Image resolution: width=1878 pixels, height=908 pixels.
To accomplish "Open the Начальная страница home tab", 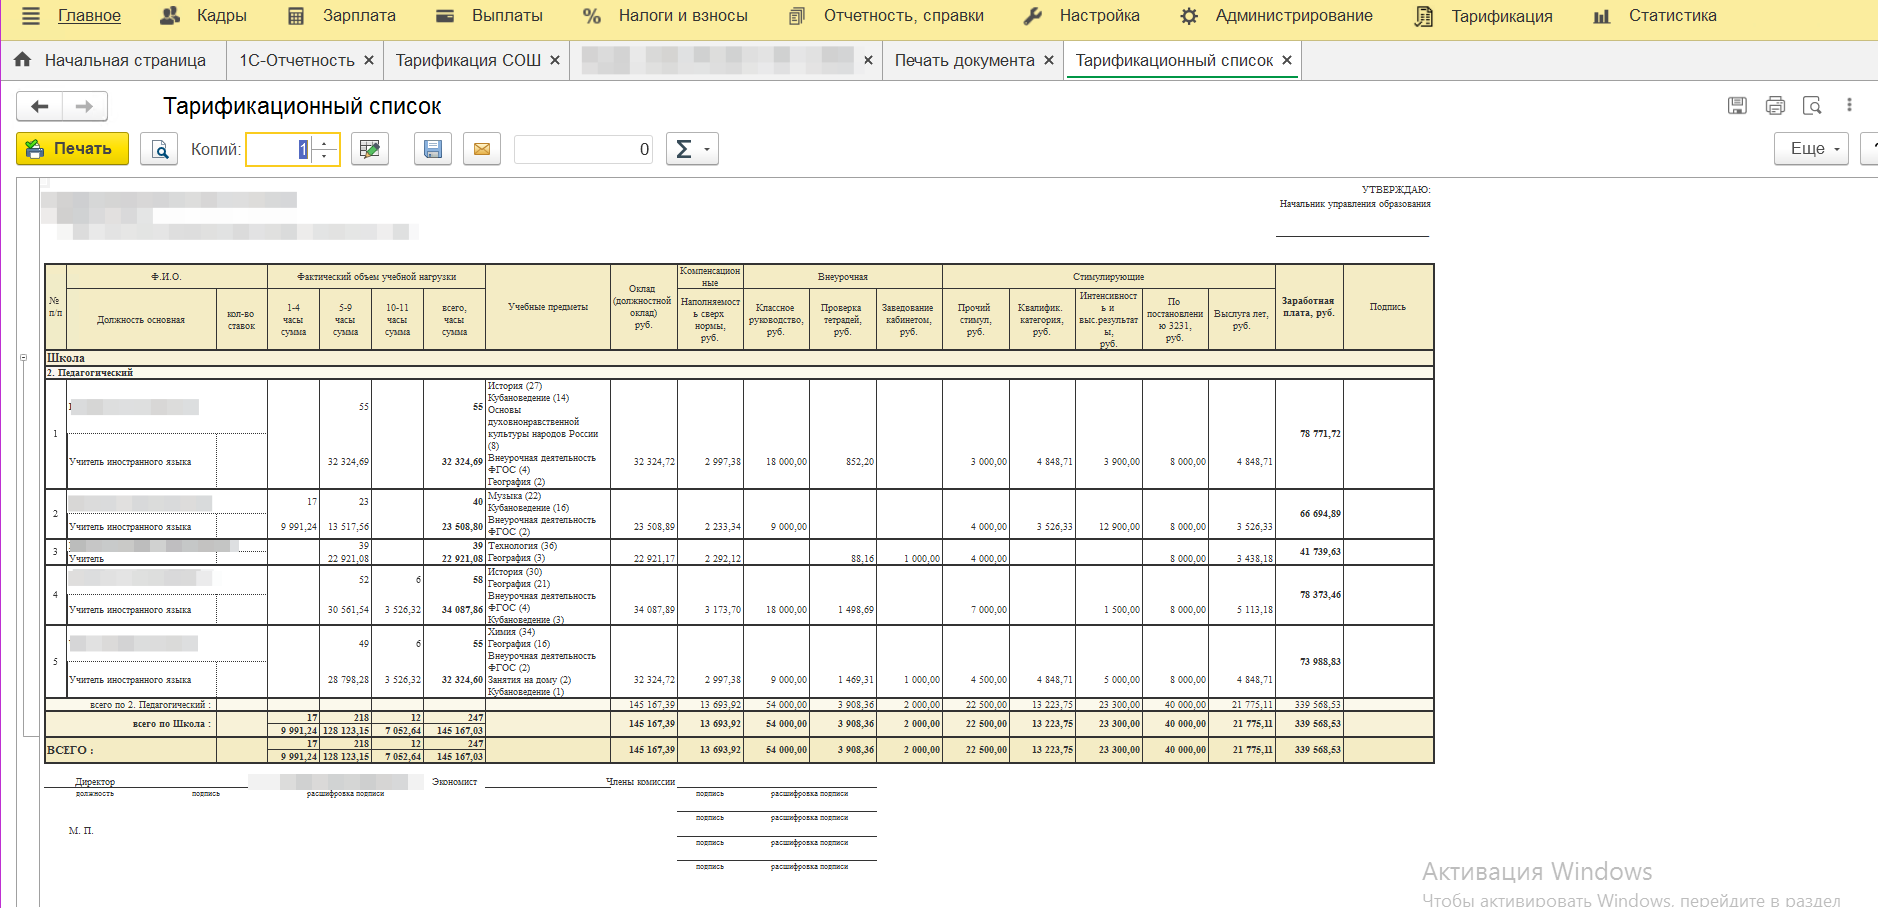I will tap(124, 60).
